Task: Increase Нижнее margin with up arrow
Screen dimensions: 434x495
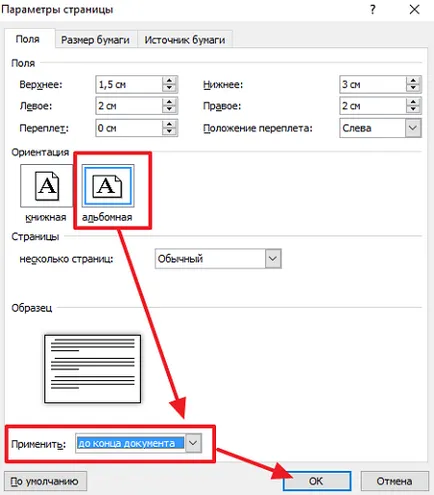Action: [x=413, y=80]
